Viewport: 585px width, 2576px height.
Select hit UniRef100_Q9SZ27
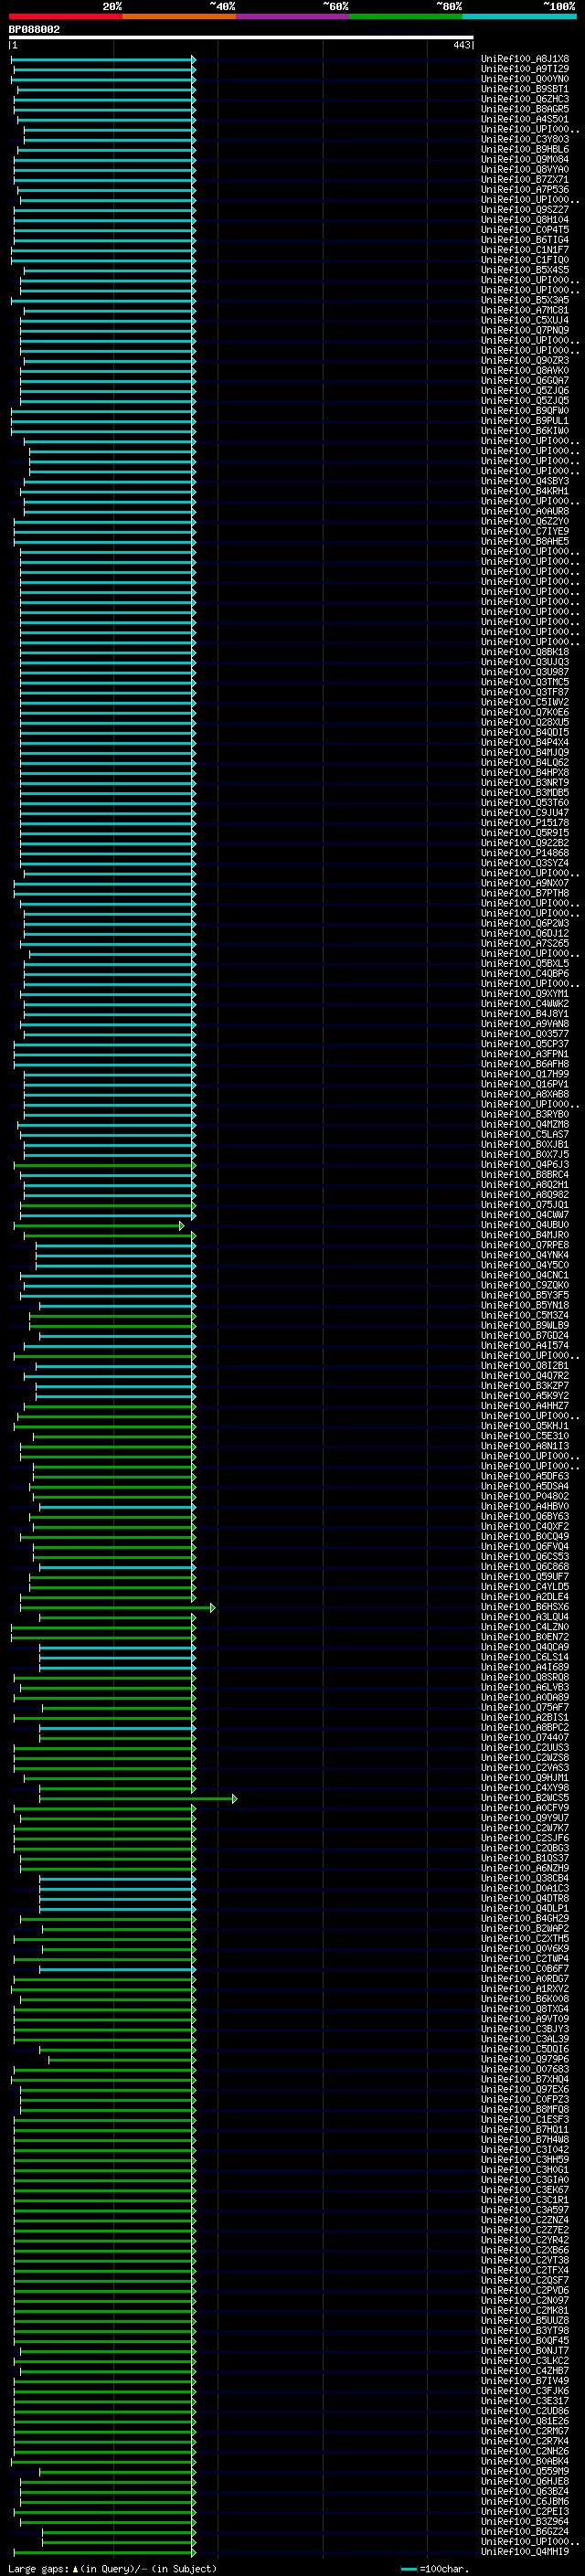pyautogui.click(x=525, y=210)
